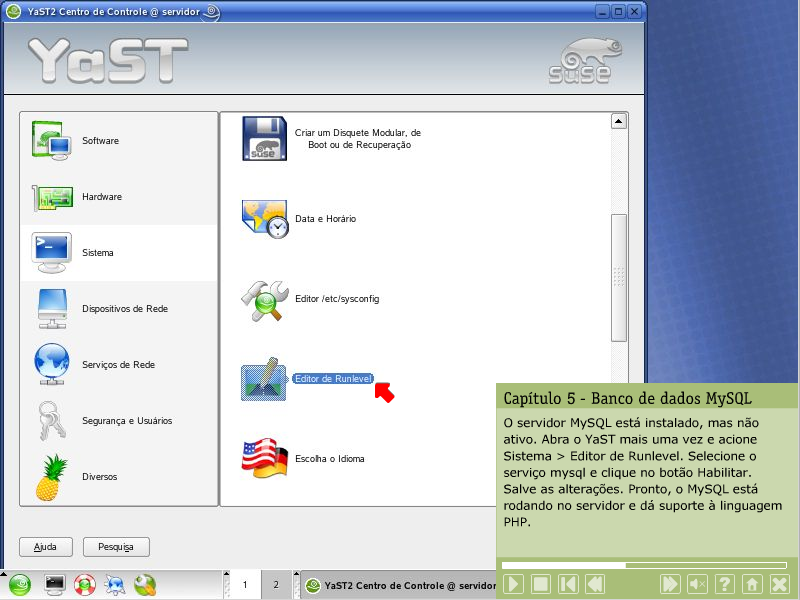Click the Pesquisa button
The width and height of the screenshot is (800, 600).
(x=116, y=547)
